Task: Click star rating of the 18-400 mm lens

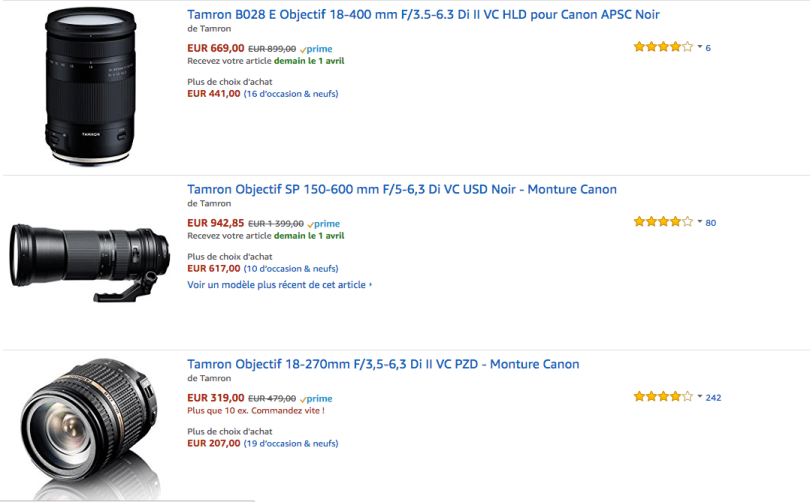Action: (x=662, y=47)
